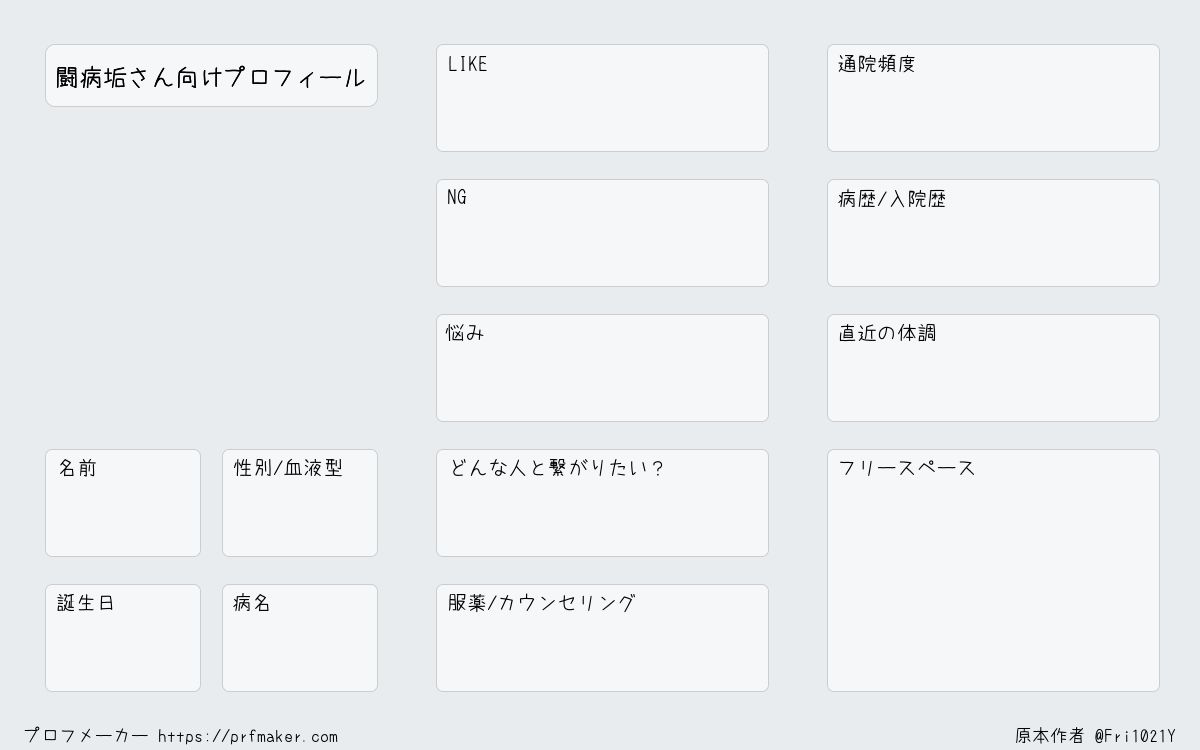
Task: Click the 病歴/入院歴 box
Action: coord(993,233)
